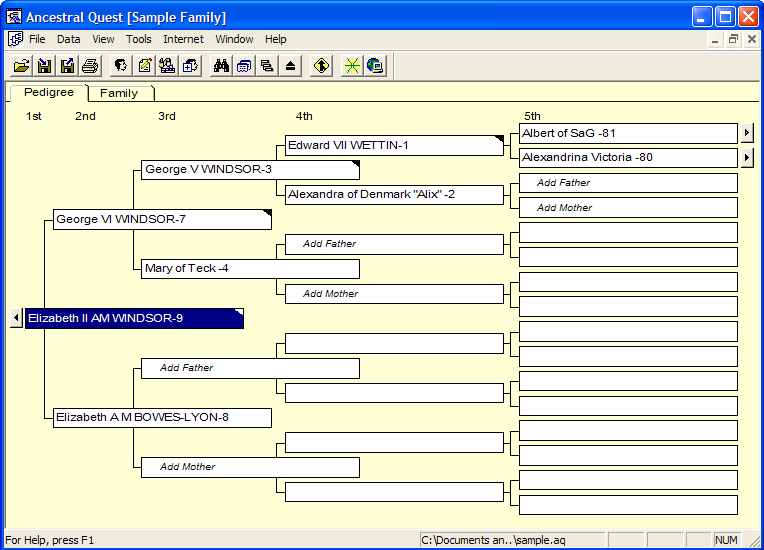Open the View menu

tap(103, 39)
